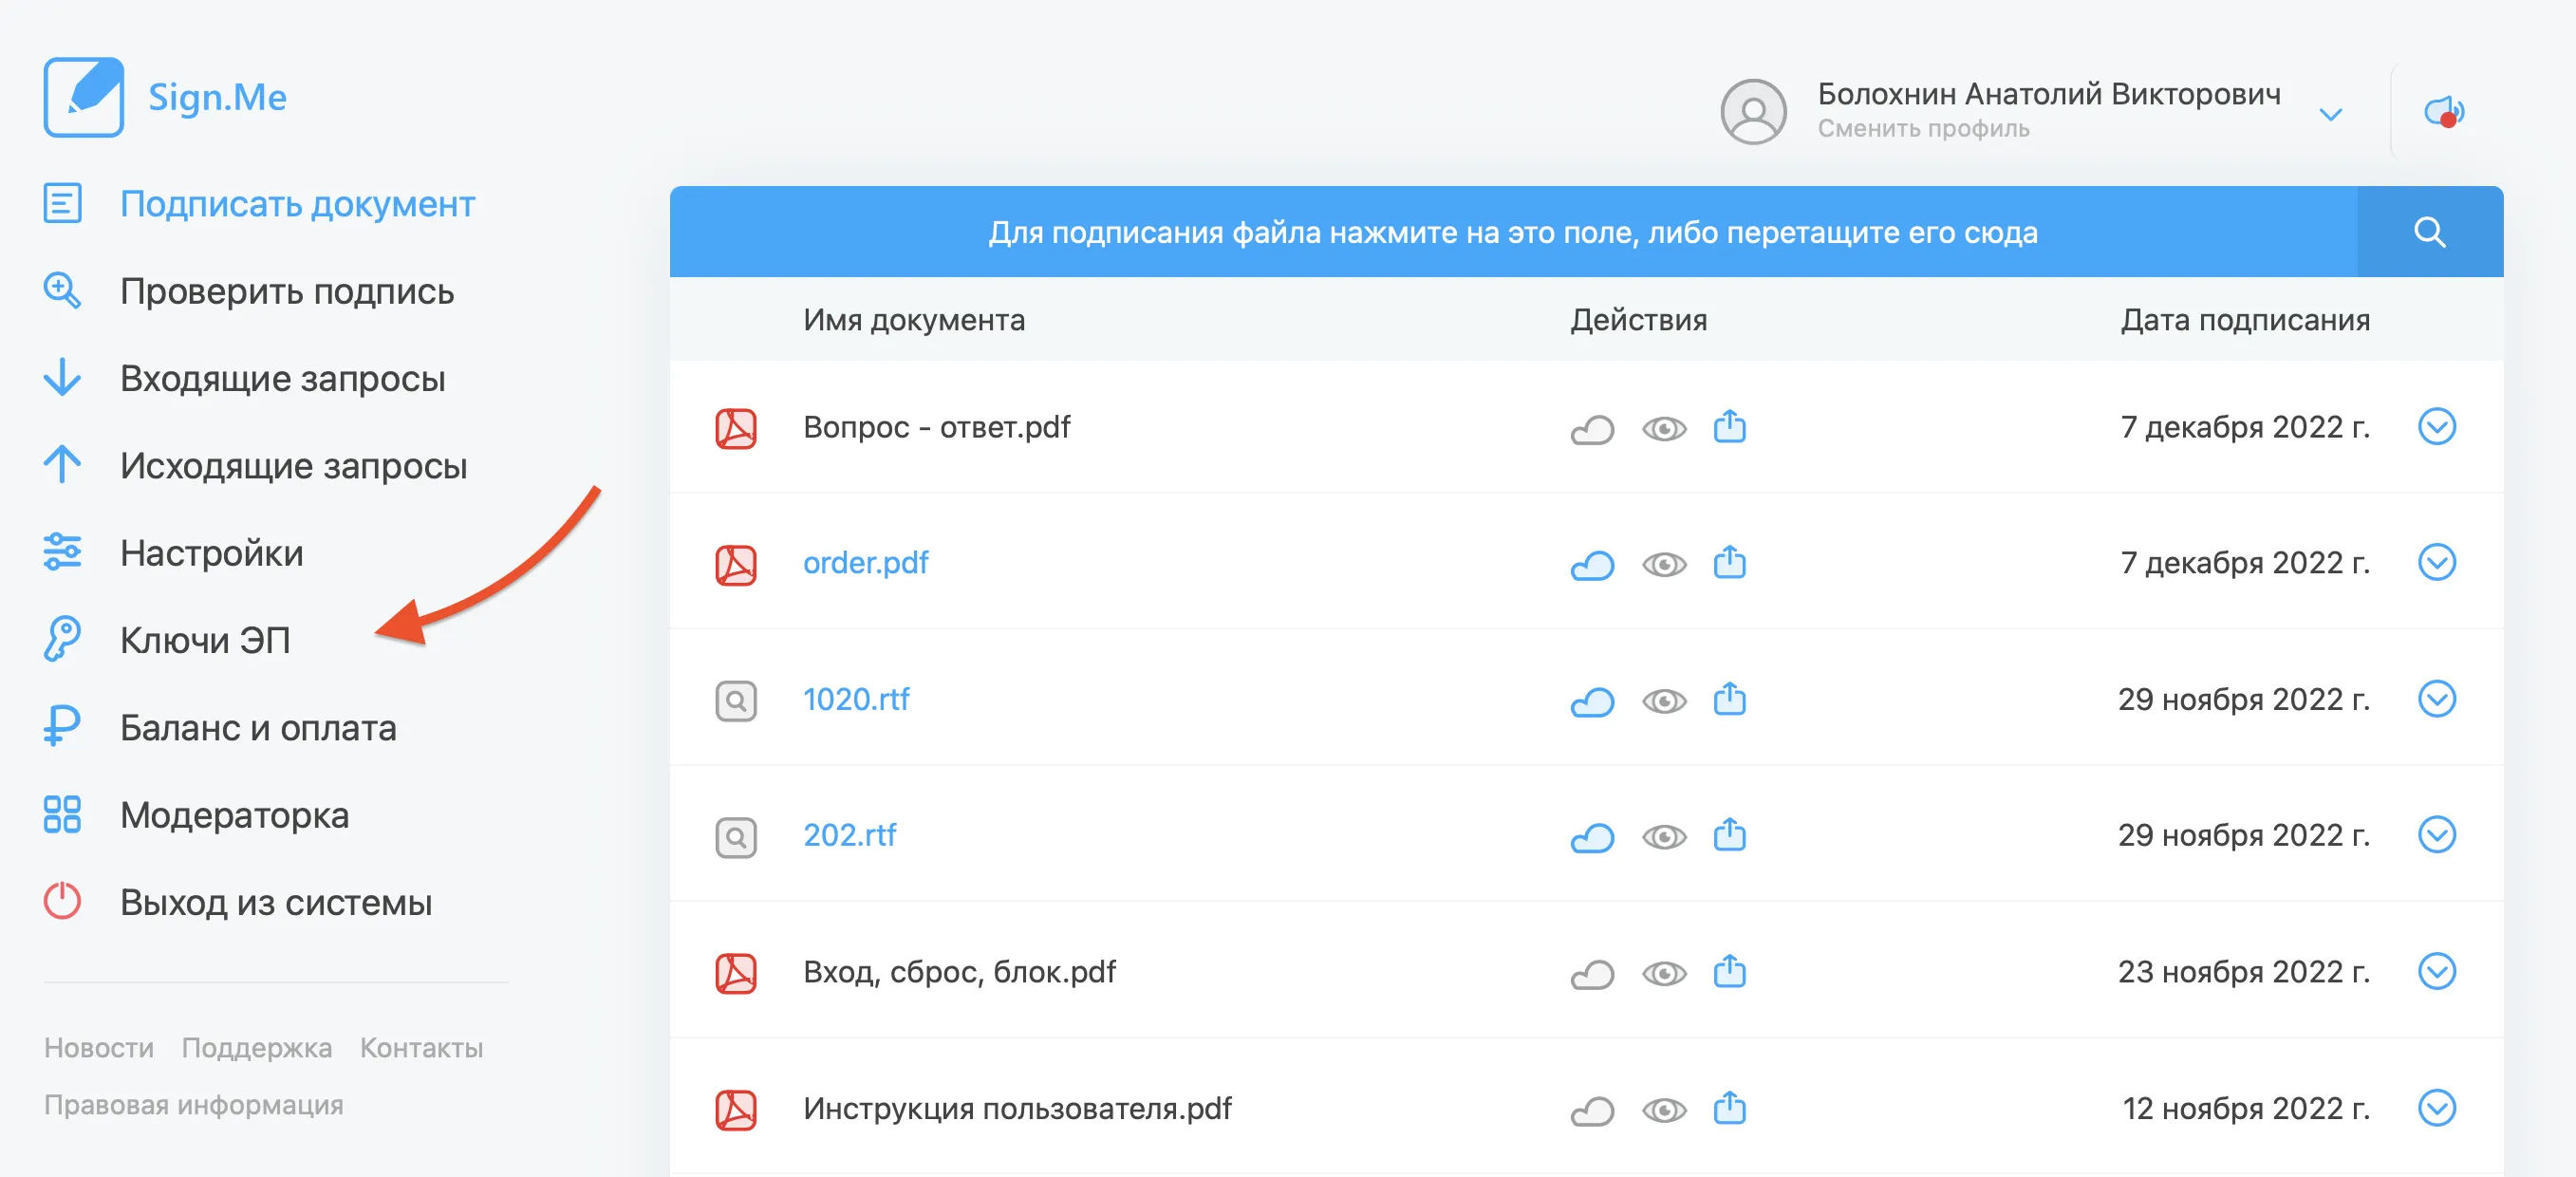Go to Исходящие запросы
Viewport: 2576px width, 1177px height.
(x=294, y=466)
